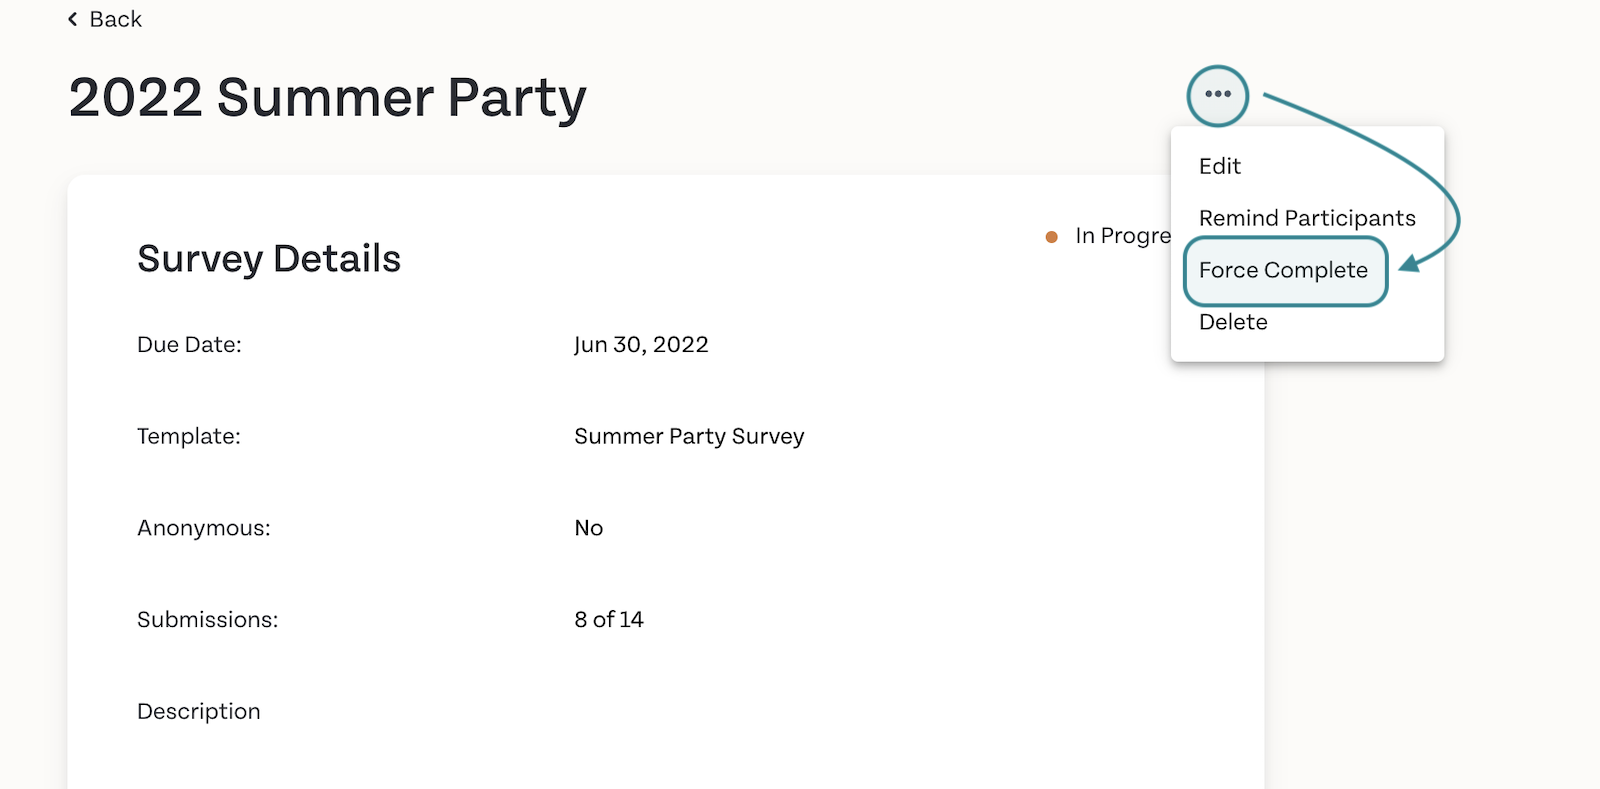
Task: Click the 2022 Summer Party title
Action: click(327, 99)
